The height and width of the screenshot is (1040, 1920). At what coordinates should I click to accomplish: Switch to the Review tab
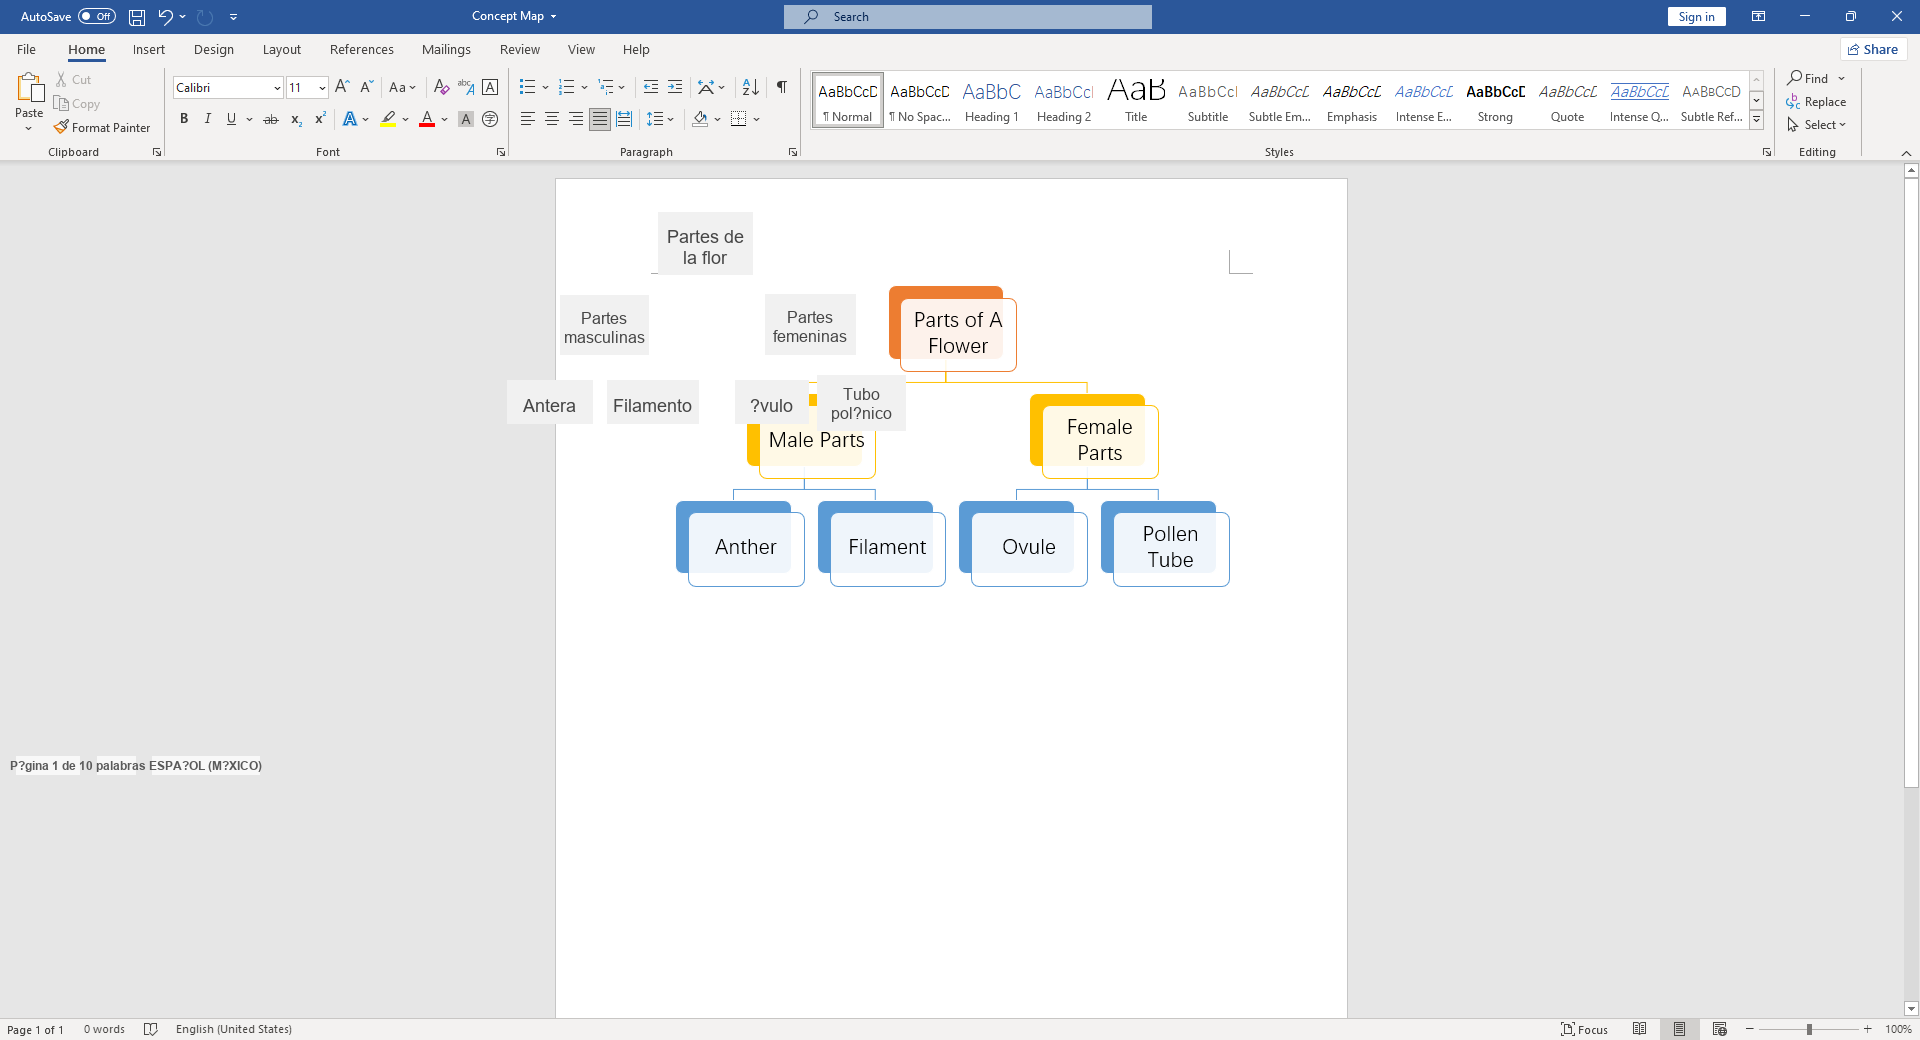coord(520,49)
